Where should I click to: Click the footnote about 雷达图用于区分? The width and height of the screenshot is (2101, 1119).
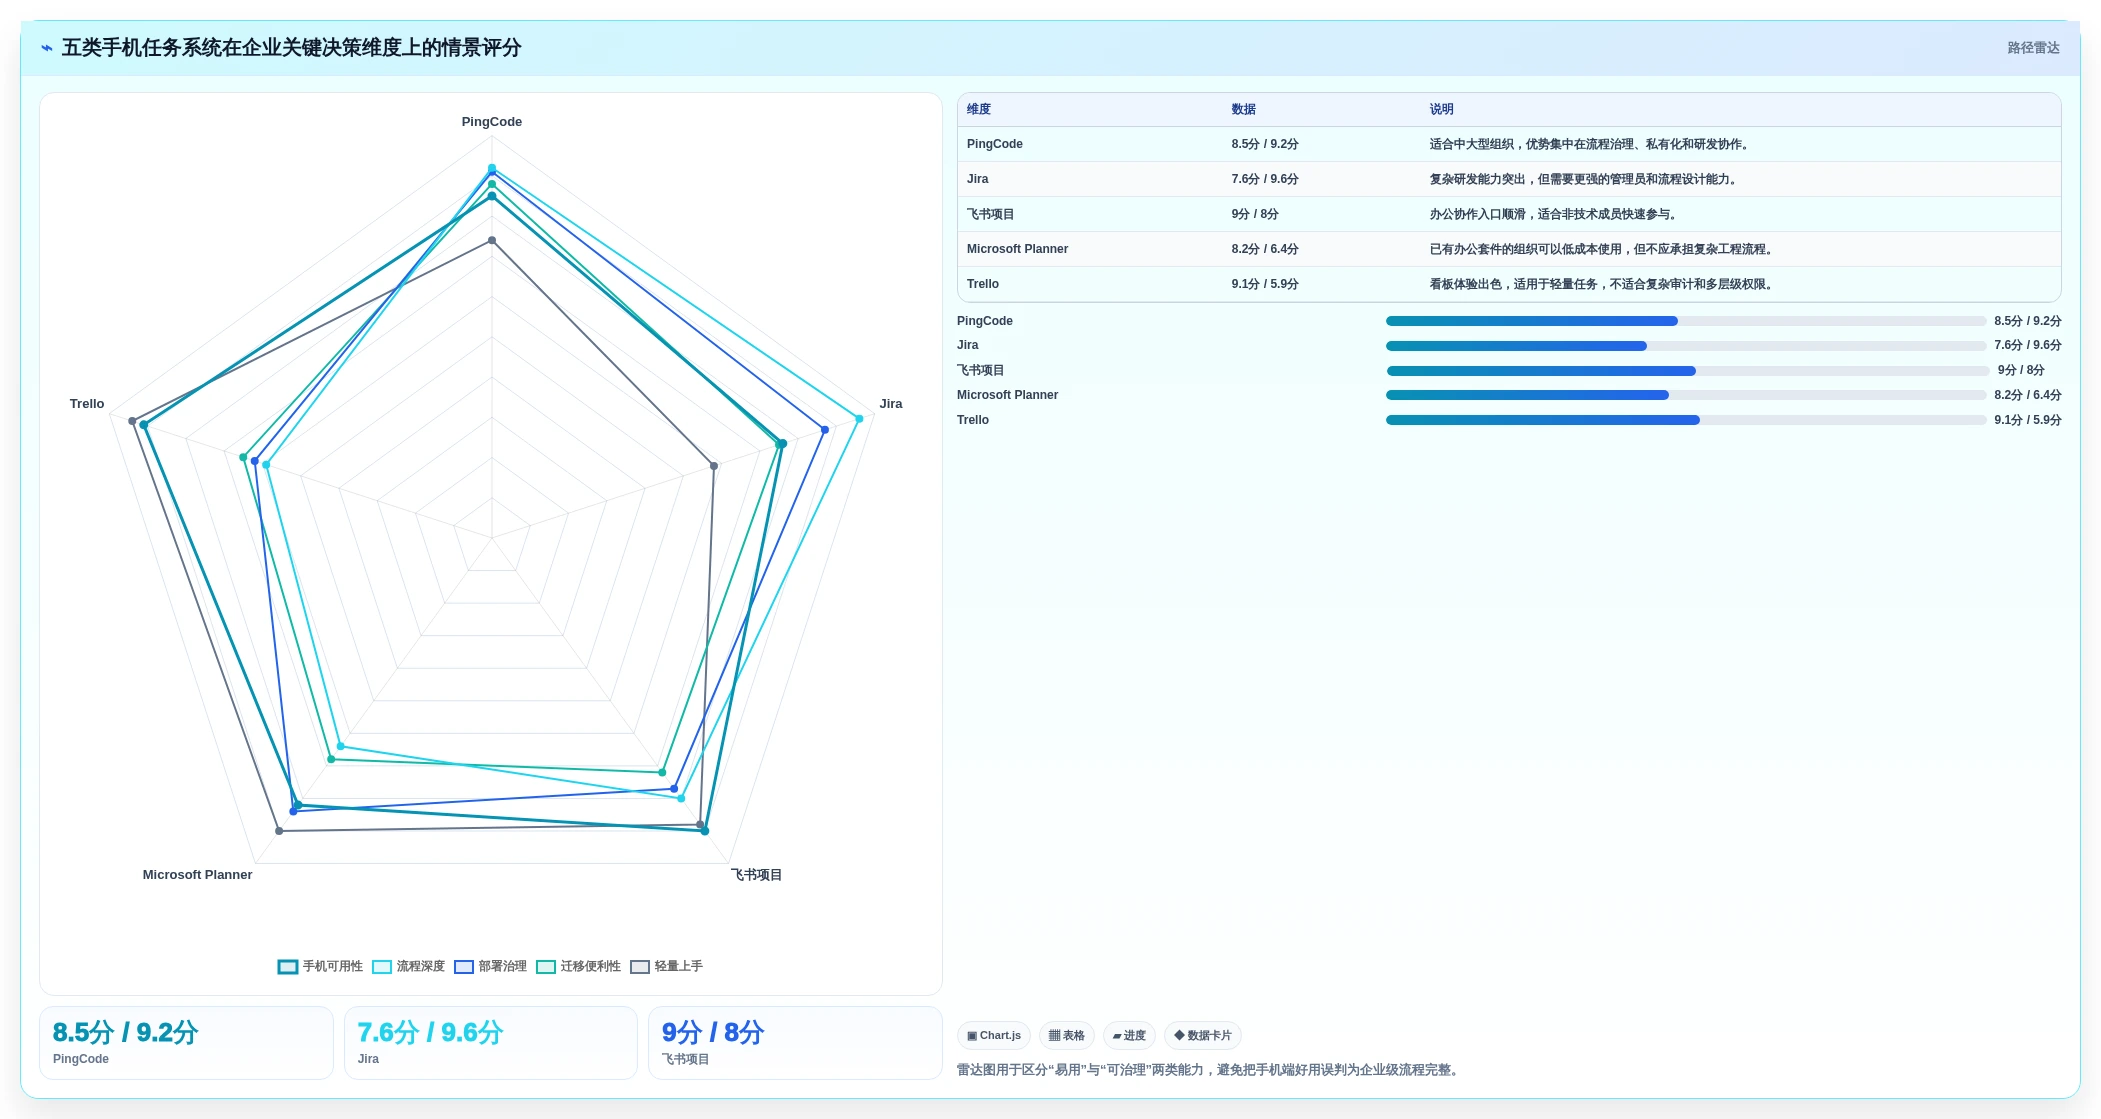tap(1210, 1070)
